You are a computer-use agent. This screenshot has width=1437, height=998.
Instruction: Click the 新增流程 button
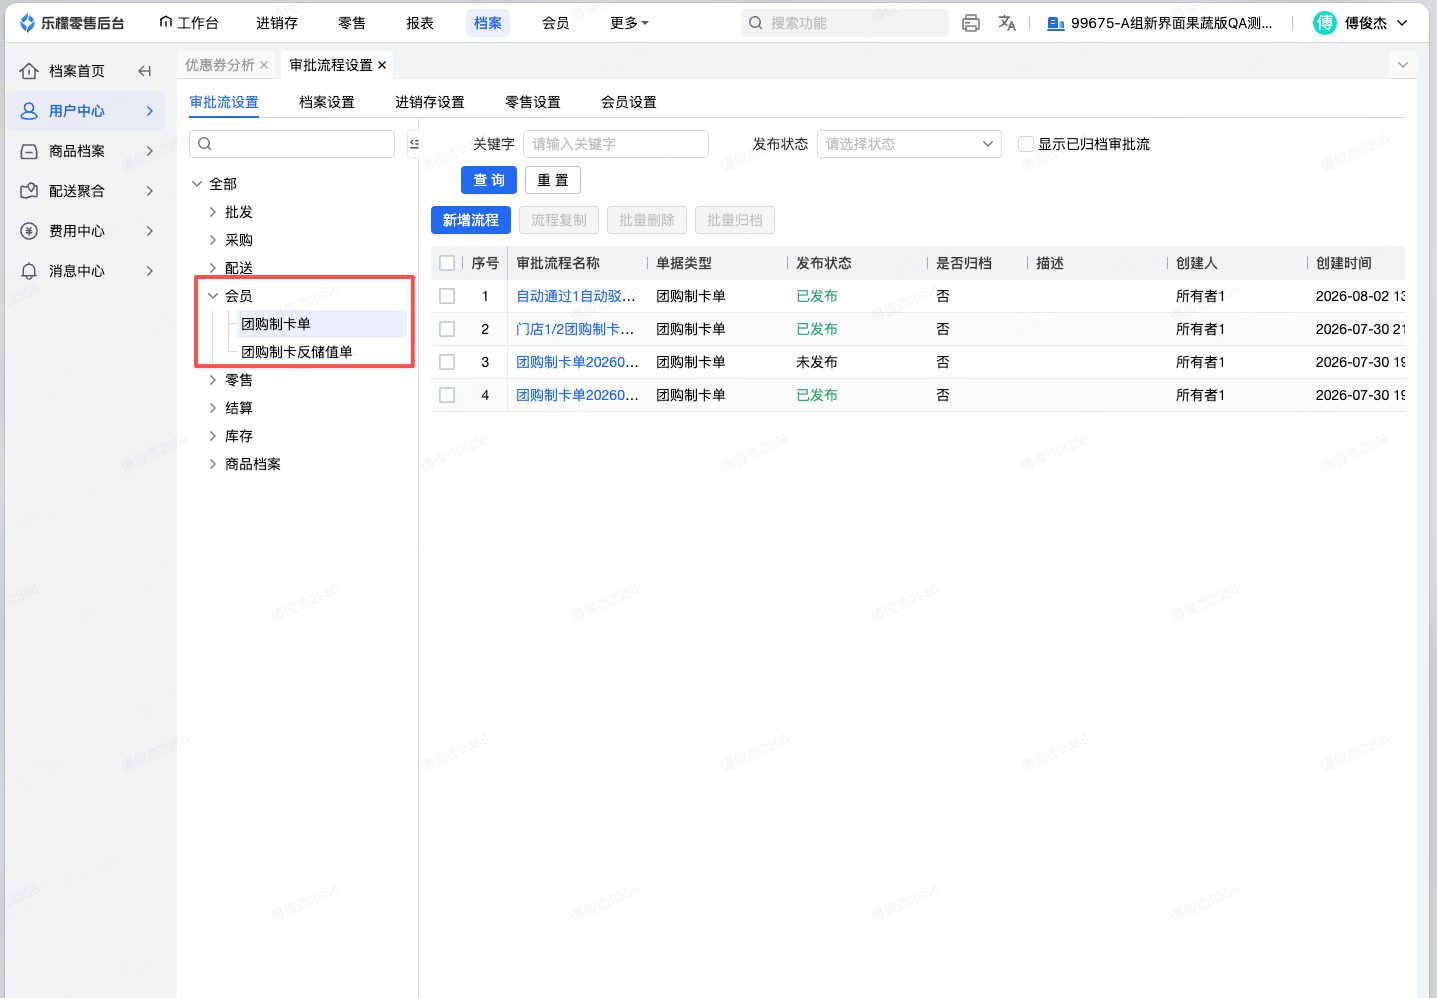(x=471, y=220)
